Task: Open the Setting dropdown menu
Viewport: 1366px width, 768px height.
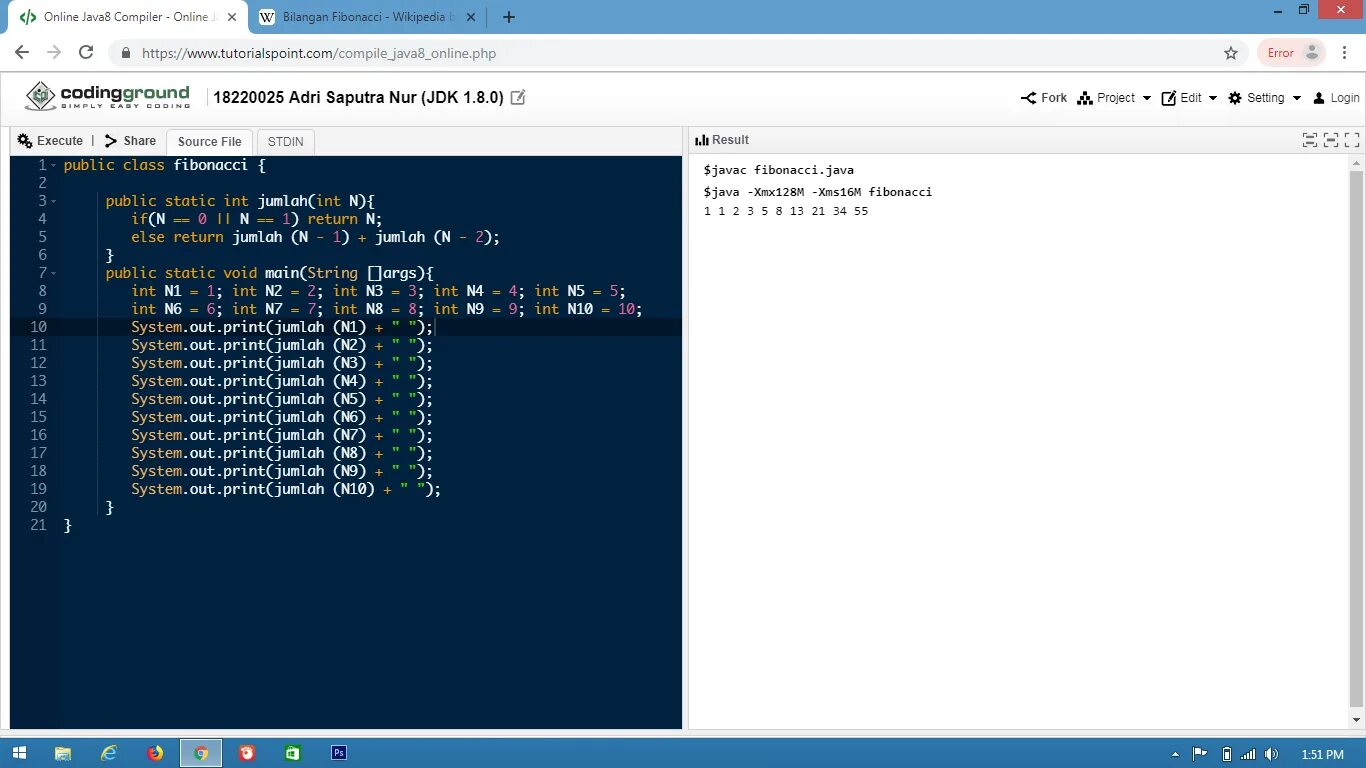Action: [x=1265, y=98]
